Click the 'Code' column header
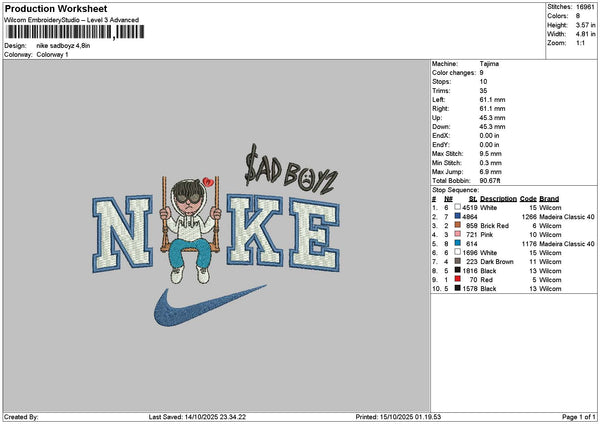 528,199
